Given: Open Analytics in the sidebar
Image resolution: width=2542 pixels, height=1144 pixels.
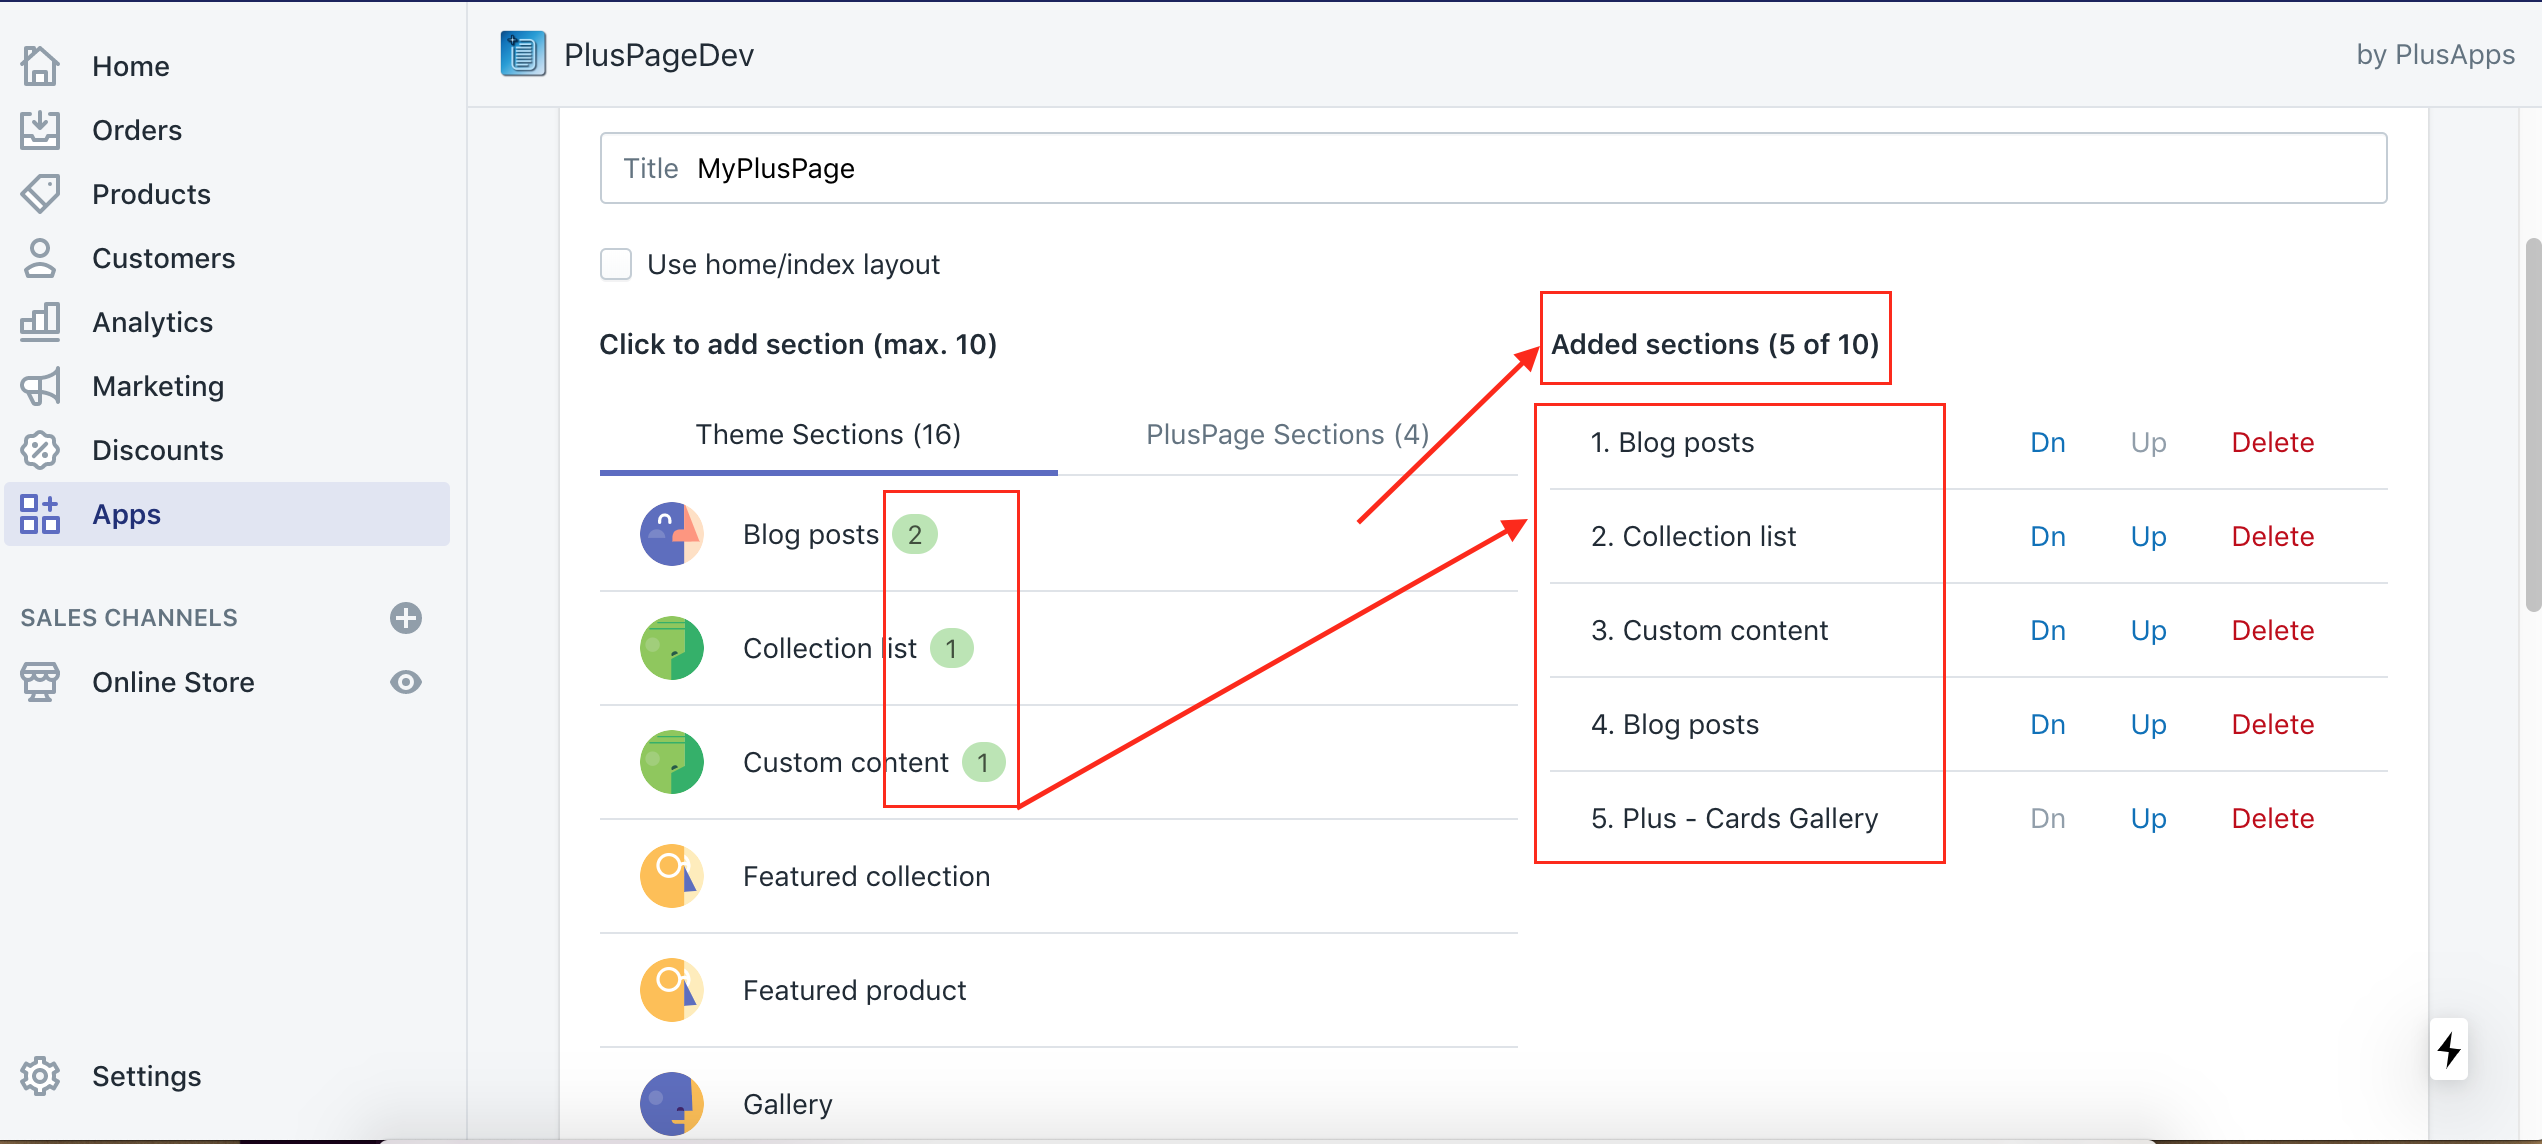Looking at the screenshot, I should [152, 321].
